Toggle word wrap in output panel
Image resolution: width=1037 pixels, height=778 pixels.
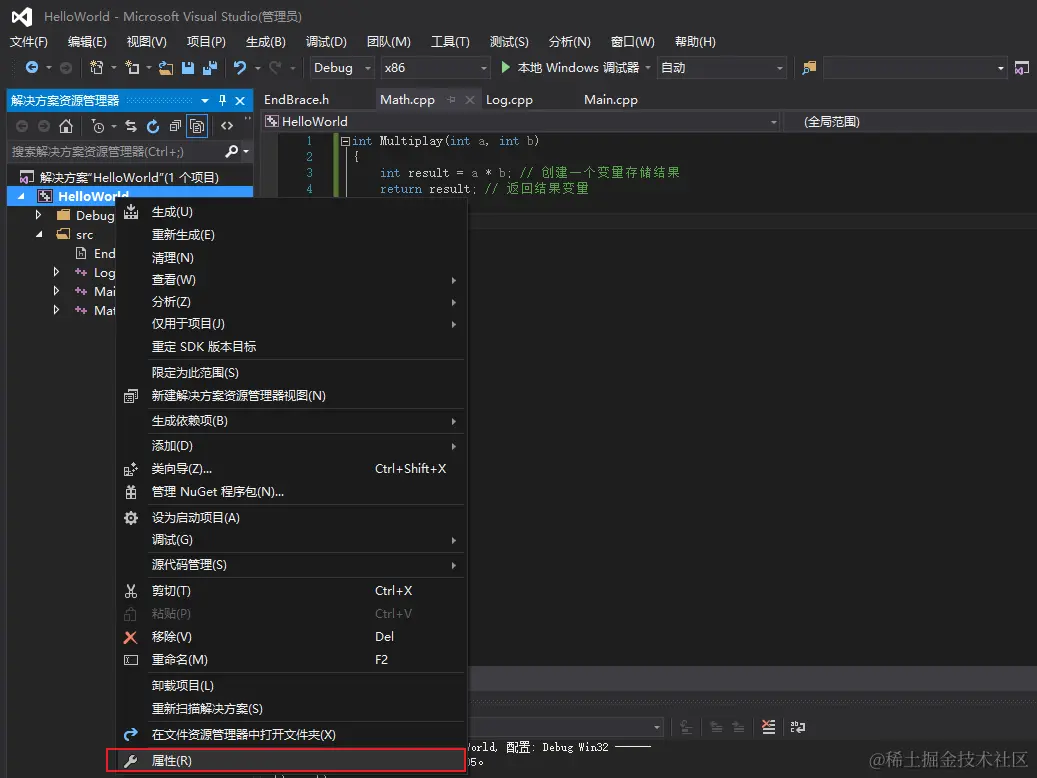click(x=798, y=727)
